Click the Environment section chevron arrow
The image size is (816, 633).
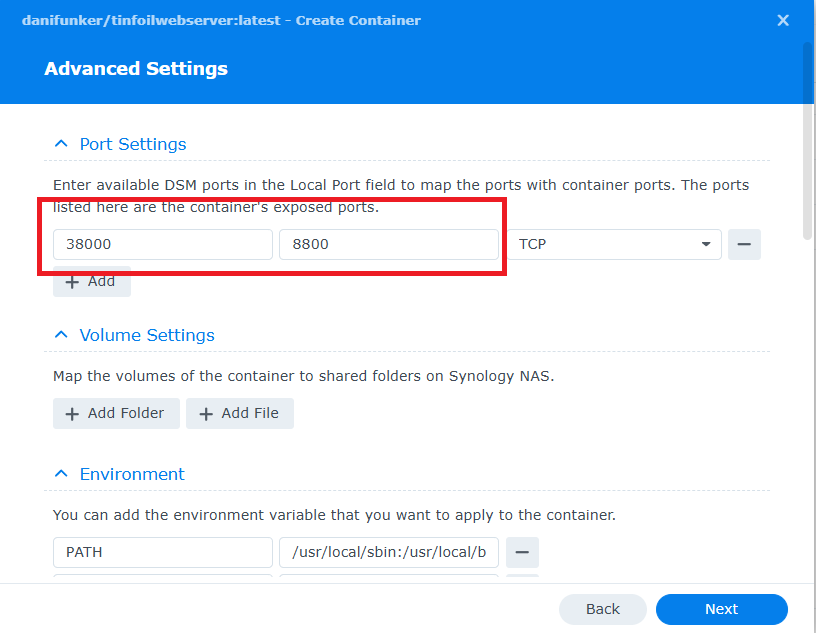tap(62, 474)
